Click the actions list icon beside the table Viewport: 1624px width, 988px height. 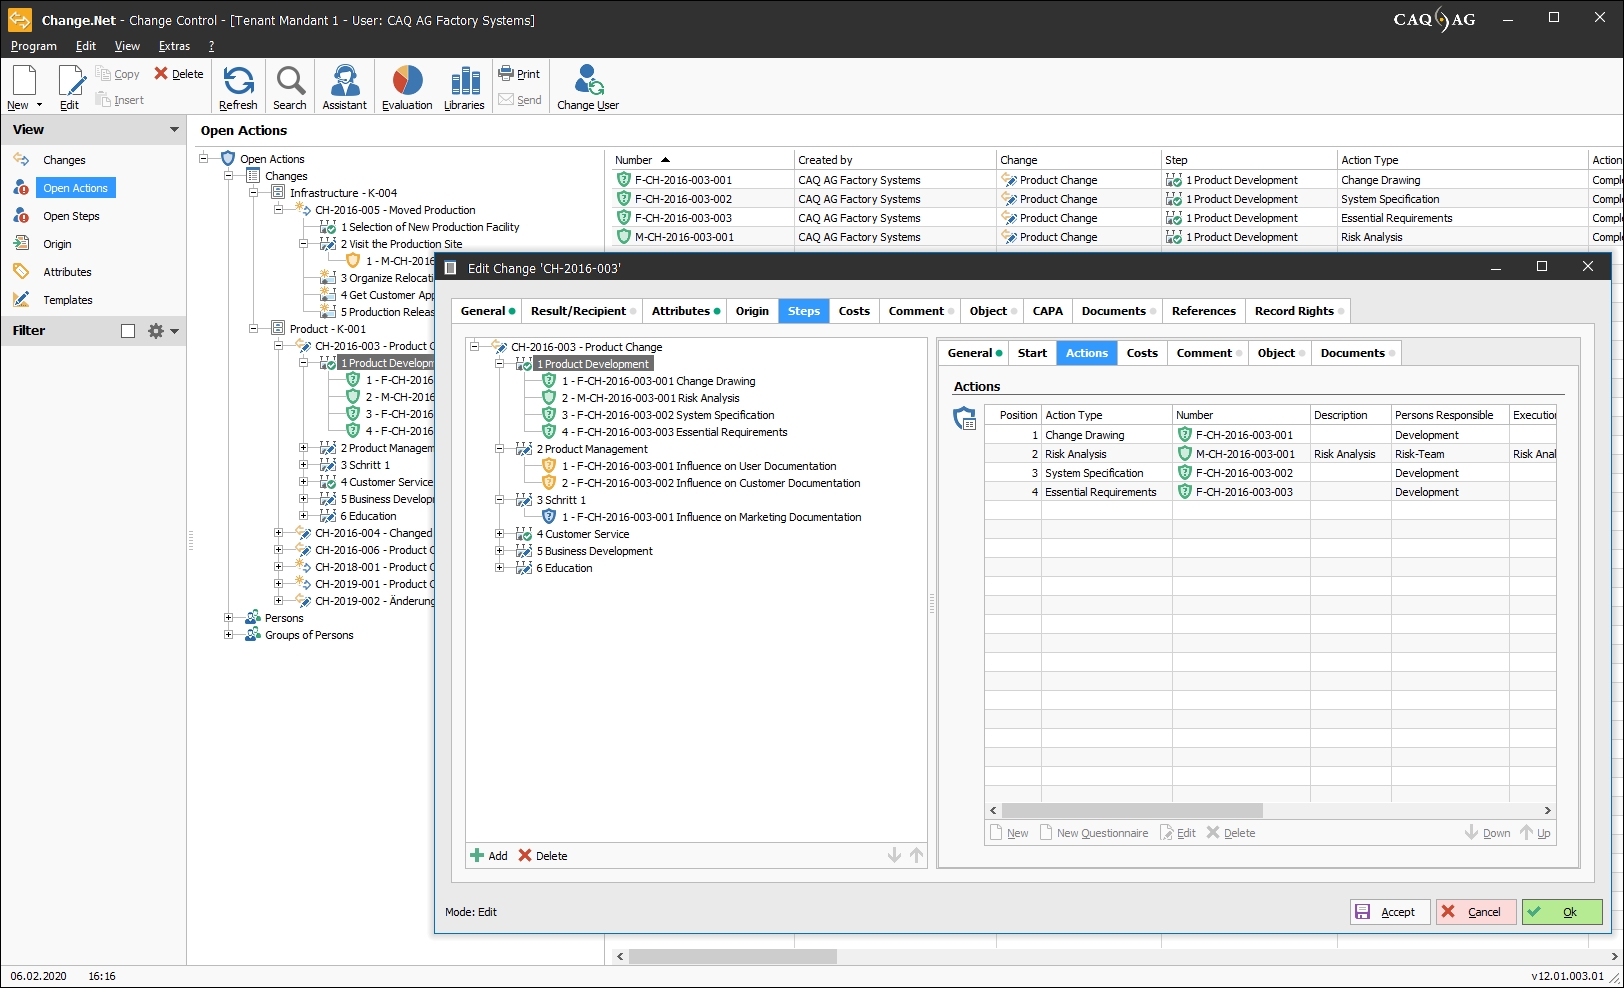coord(964,419)
